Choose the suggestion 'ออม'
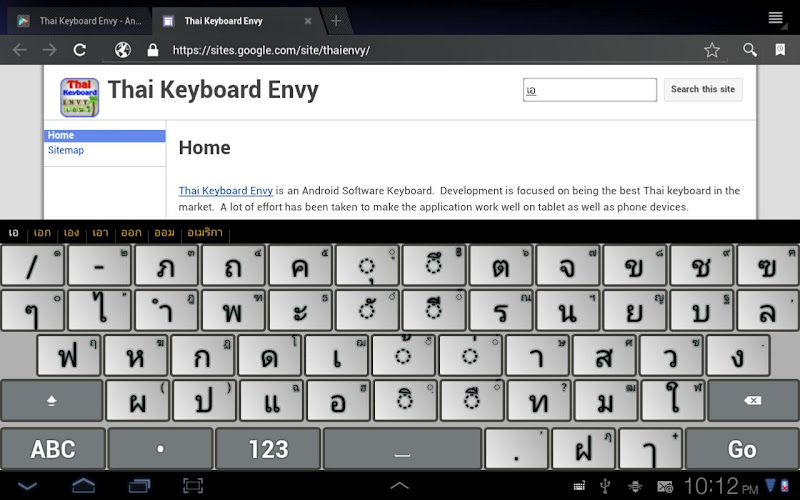This screenshot has width=800, height=500. coord(164,233)
